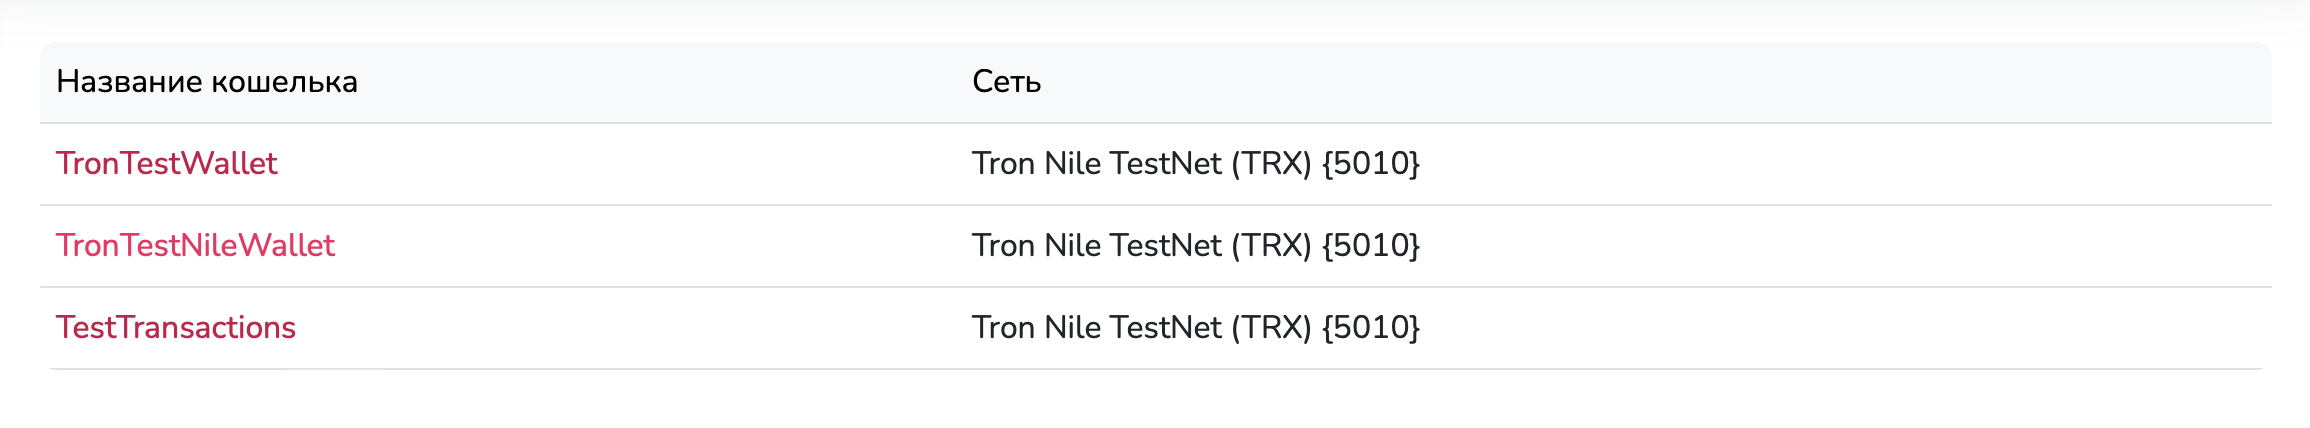Open the TronTestWallet wallet link
2310x428 pixels.
pyautogui.click(x=166, y=164)
